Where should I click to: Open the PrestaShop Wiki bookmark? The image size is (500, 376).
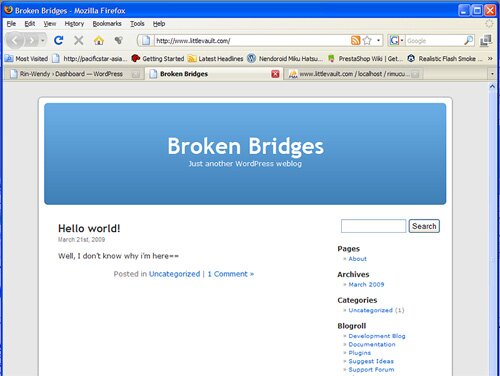click(365, 59)
